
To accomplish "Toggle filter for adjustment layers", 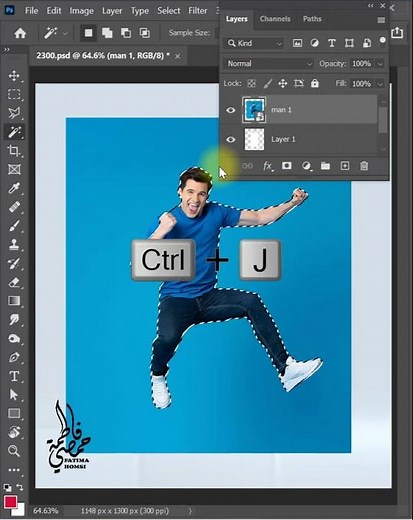I will click(314, 43).
